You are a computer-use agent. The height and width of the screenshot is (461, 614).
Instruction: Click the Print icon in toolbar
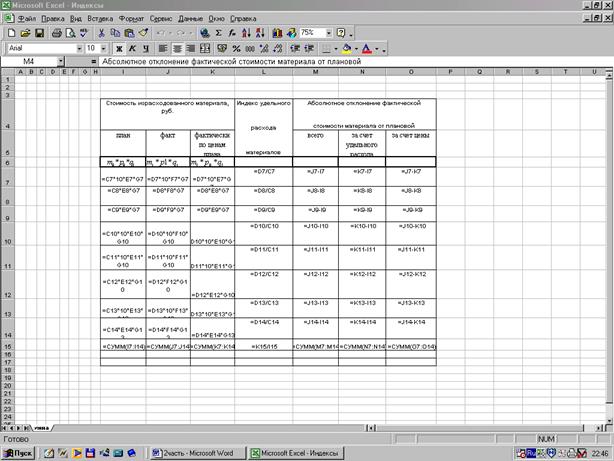click(x=57, y=33)
